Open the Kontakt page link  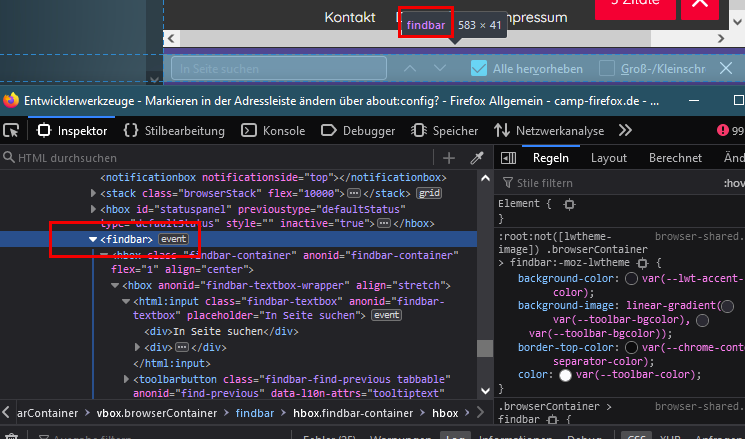coord(350,18)
